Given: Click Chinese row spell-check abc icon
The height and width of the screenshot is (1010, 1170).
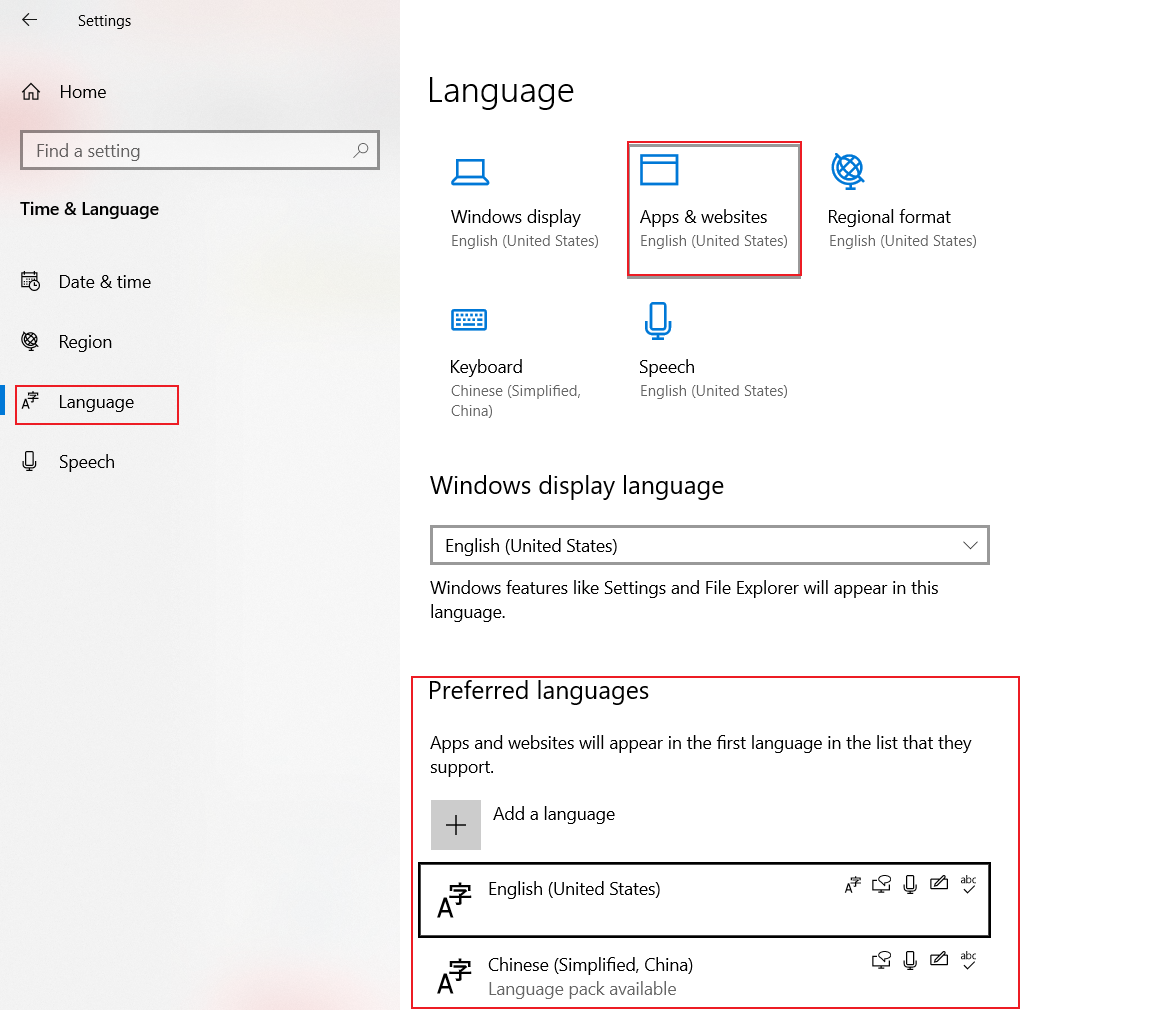Looking at the screenshot, I should coord(969,959).
